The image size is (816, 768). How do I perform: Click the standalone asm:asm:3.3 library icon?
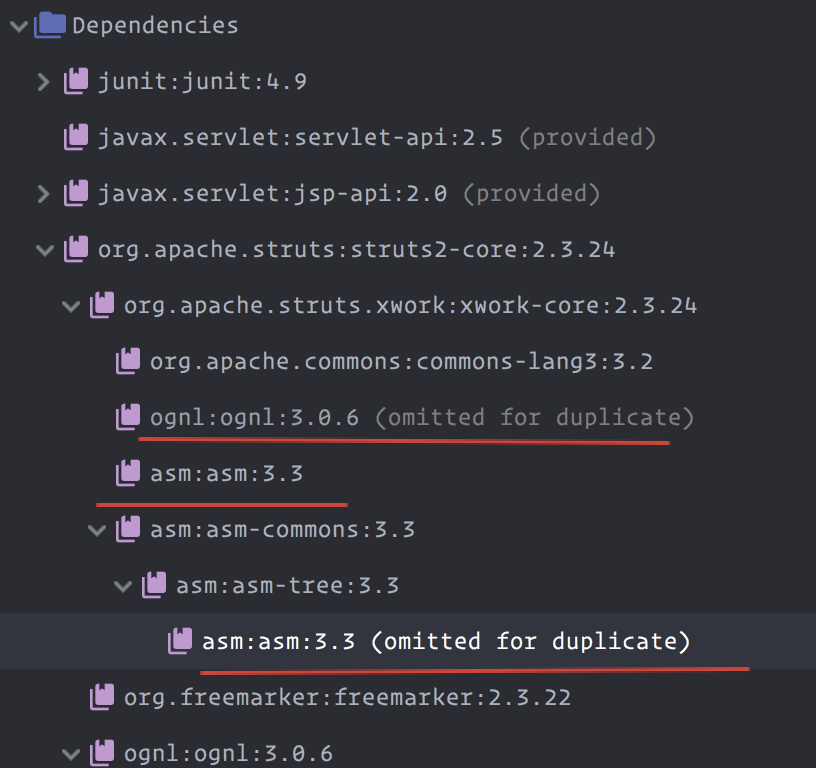tap(128, 473)
